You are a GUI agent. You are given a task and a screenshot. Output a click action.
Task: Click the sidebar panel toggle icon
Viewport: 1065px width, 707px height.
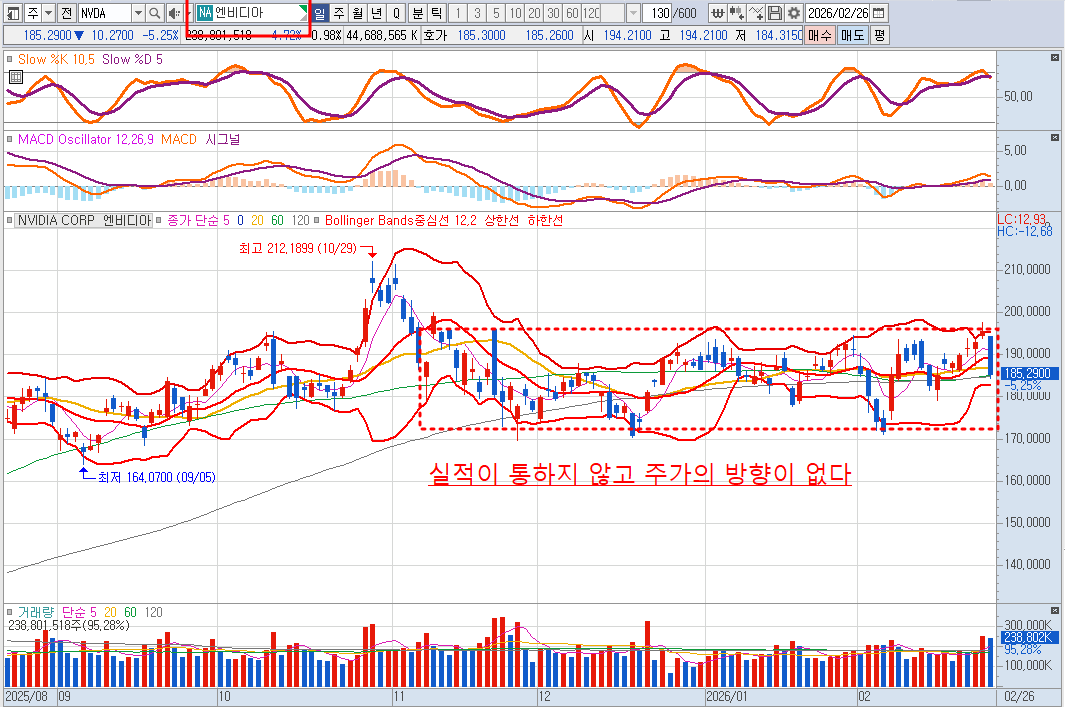(x=12, y=13)
